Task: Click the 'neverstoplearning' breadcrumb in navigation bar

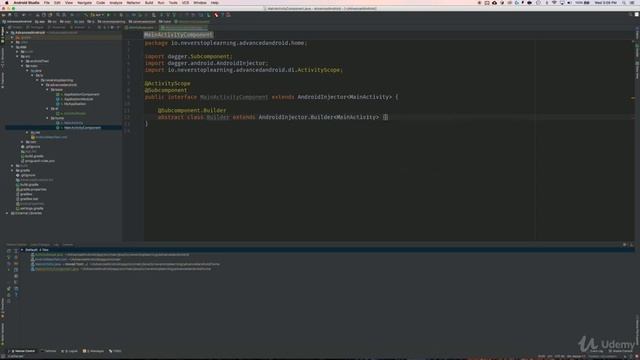Action: coord(111,22)
